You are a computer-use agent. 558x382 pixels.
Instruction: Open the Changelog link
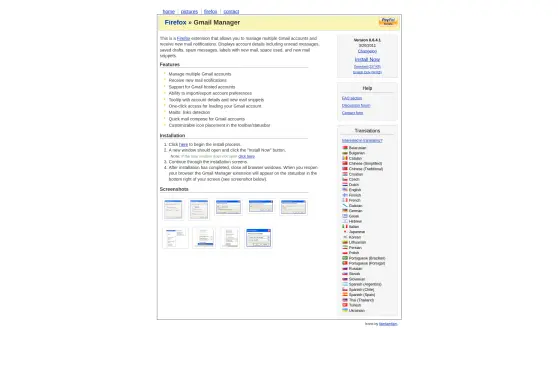click(367, 51)
